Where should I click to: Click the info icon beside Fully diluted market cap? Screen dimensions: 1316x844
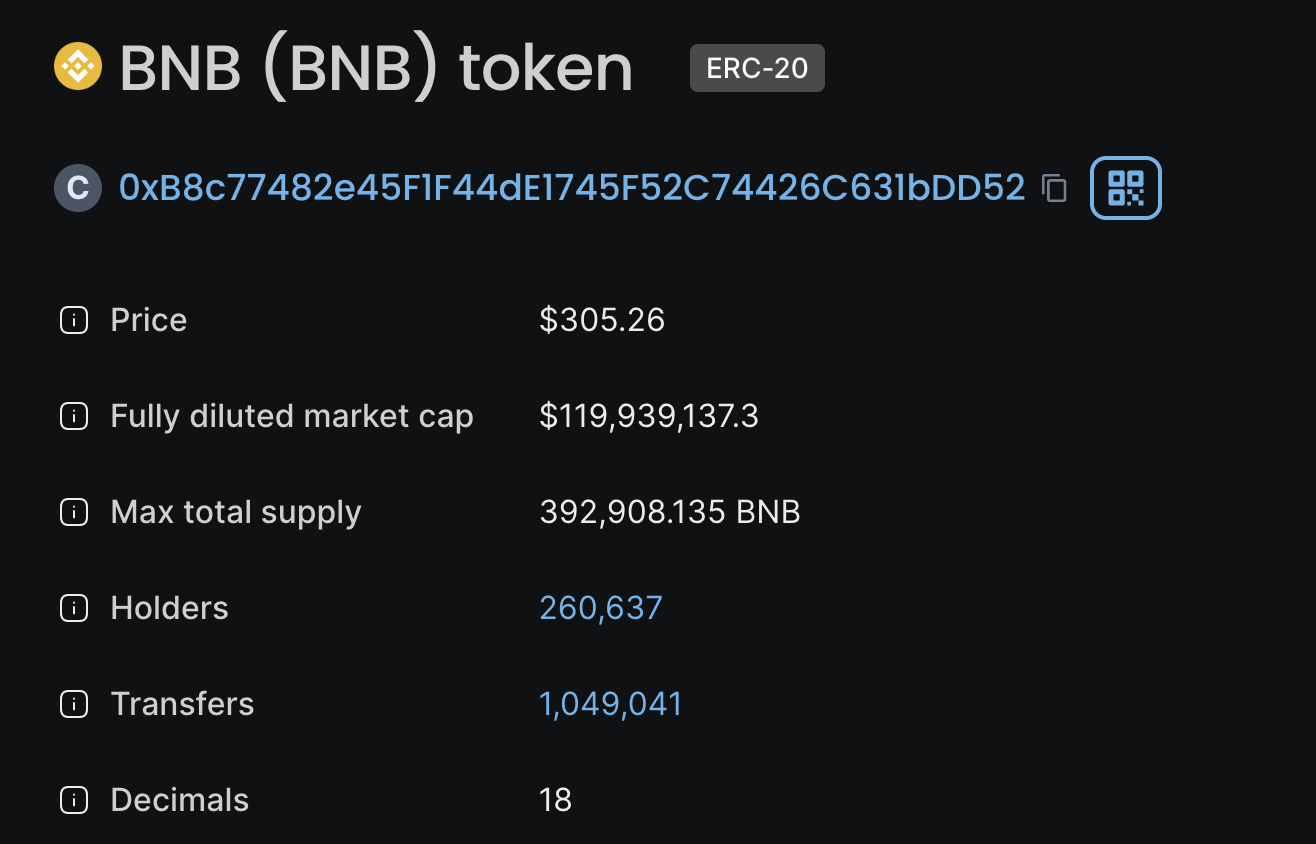point(73,416)
